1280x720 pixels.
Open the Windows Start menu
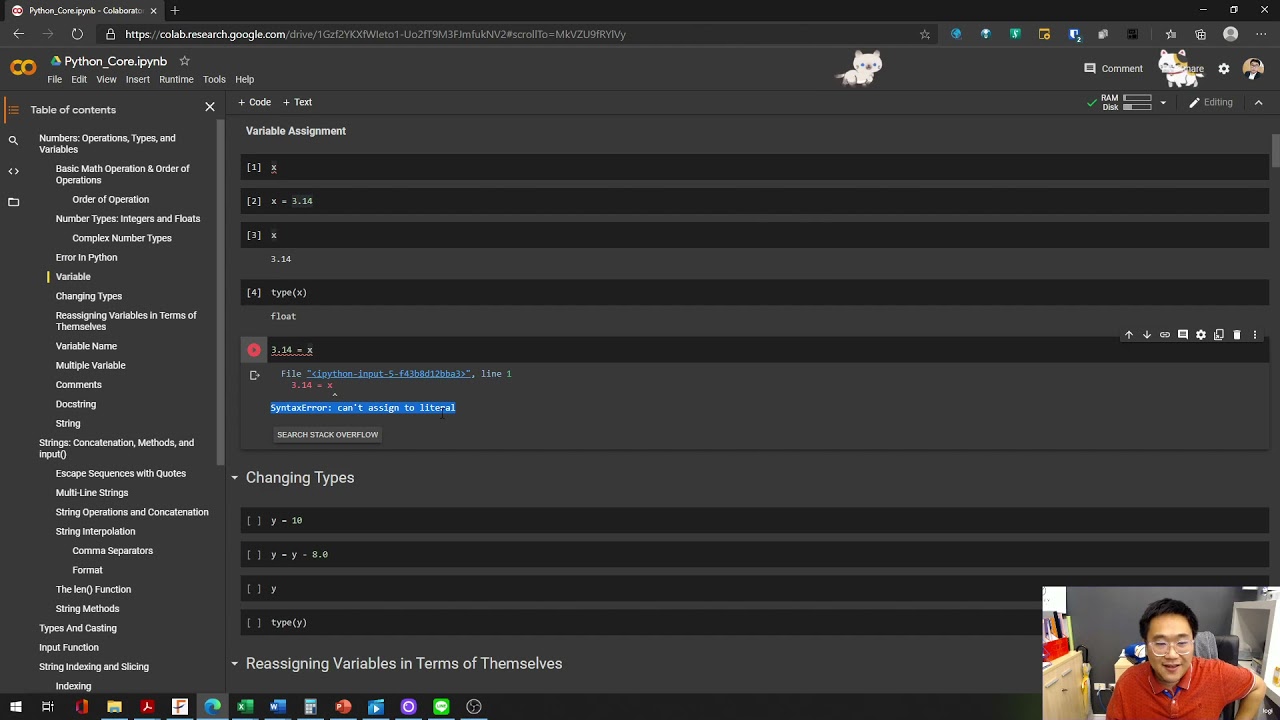click(16, 707)
